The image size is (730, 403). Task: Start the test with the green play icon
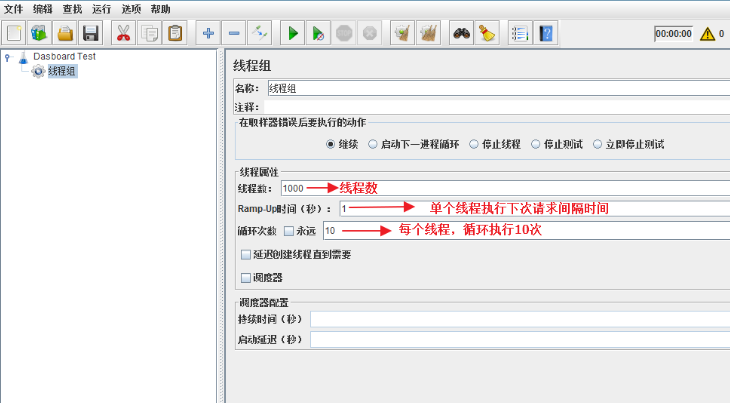(293, 33)
